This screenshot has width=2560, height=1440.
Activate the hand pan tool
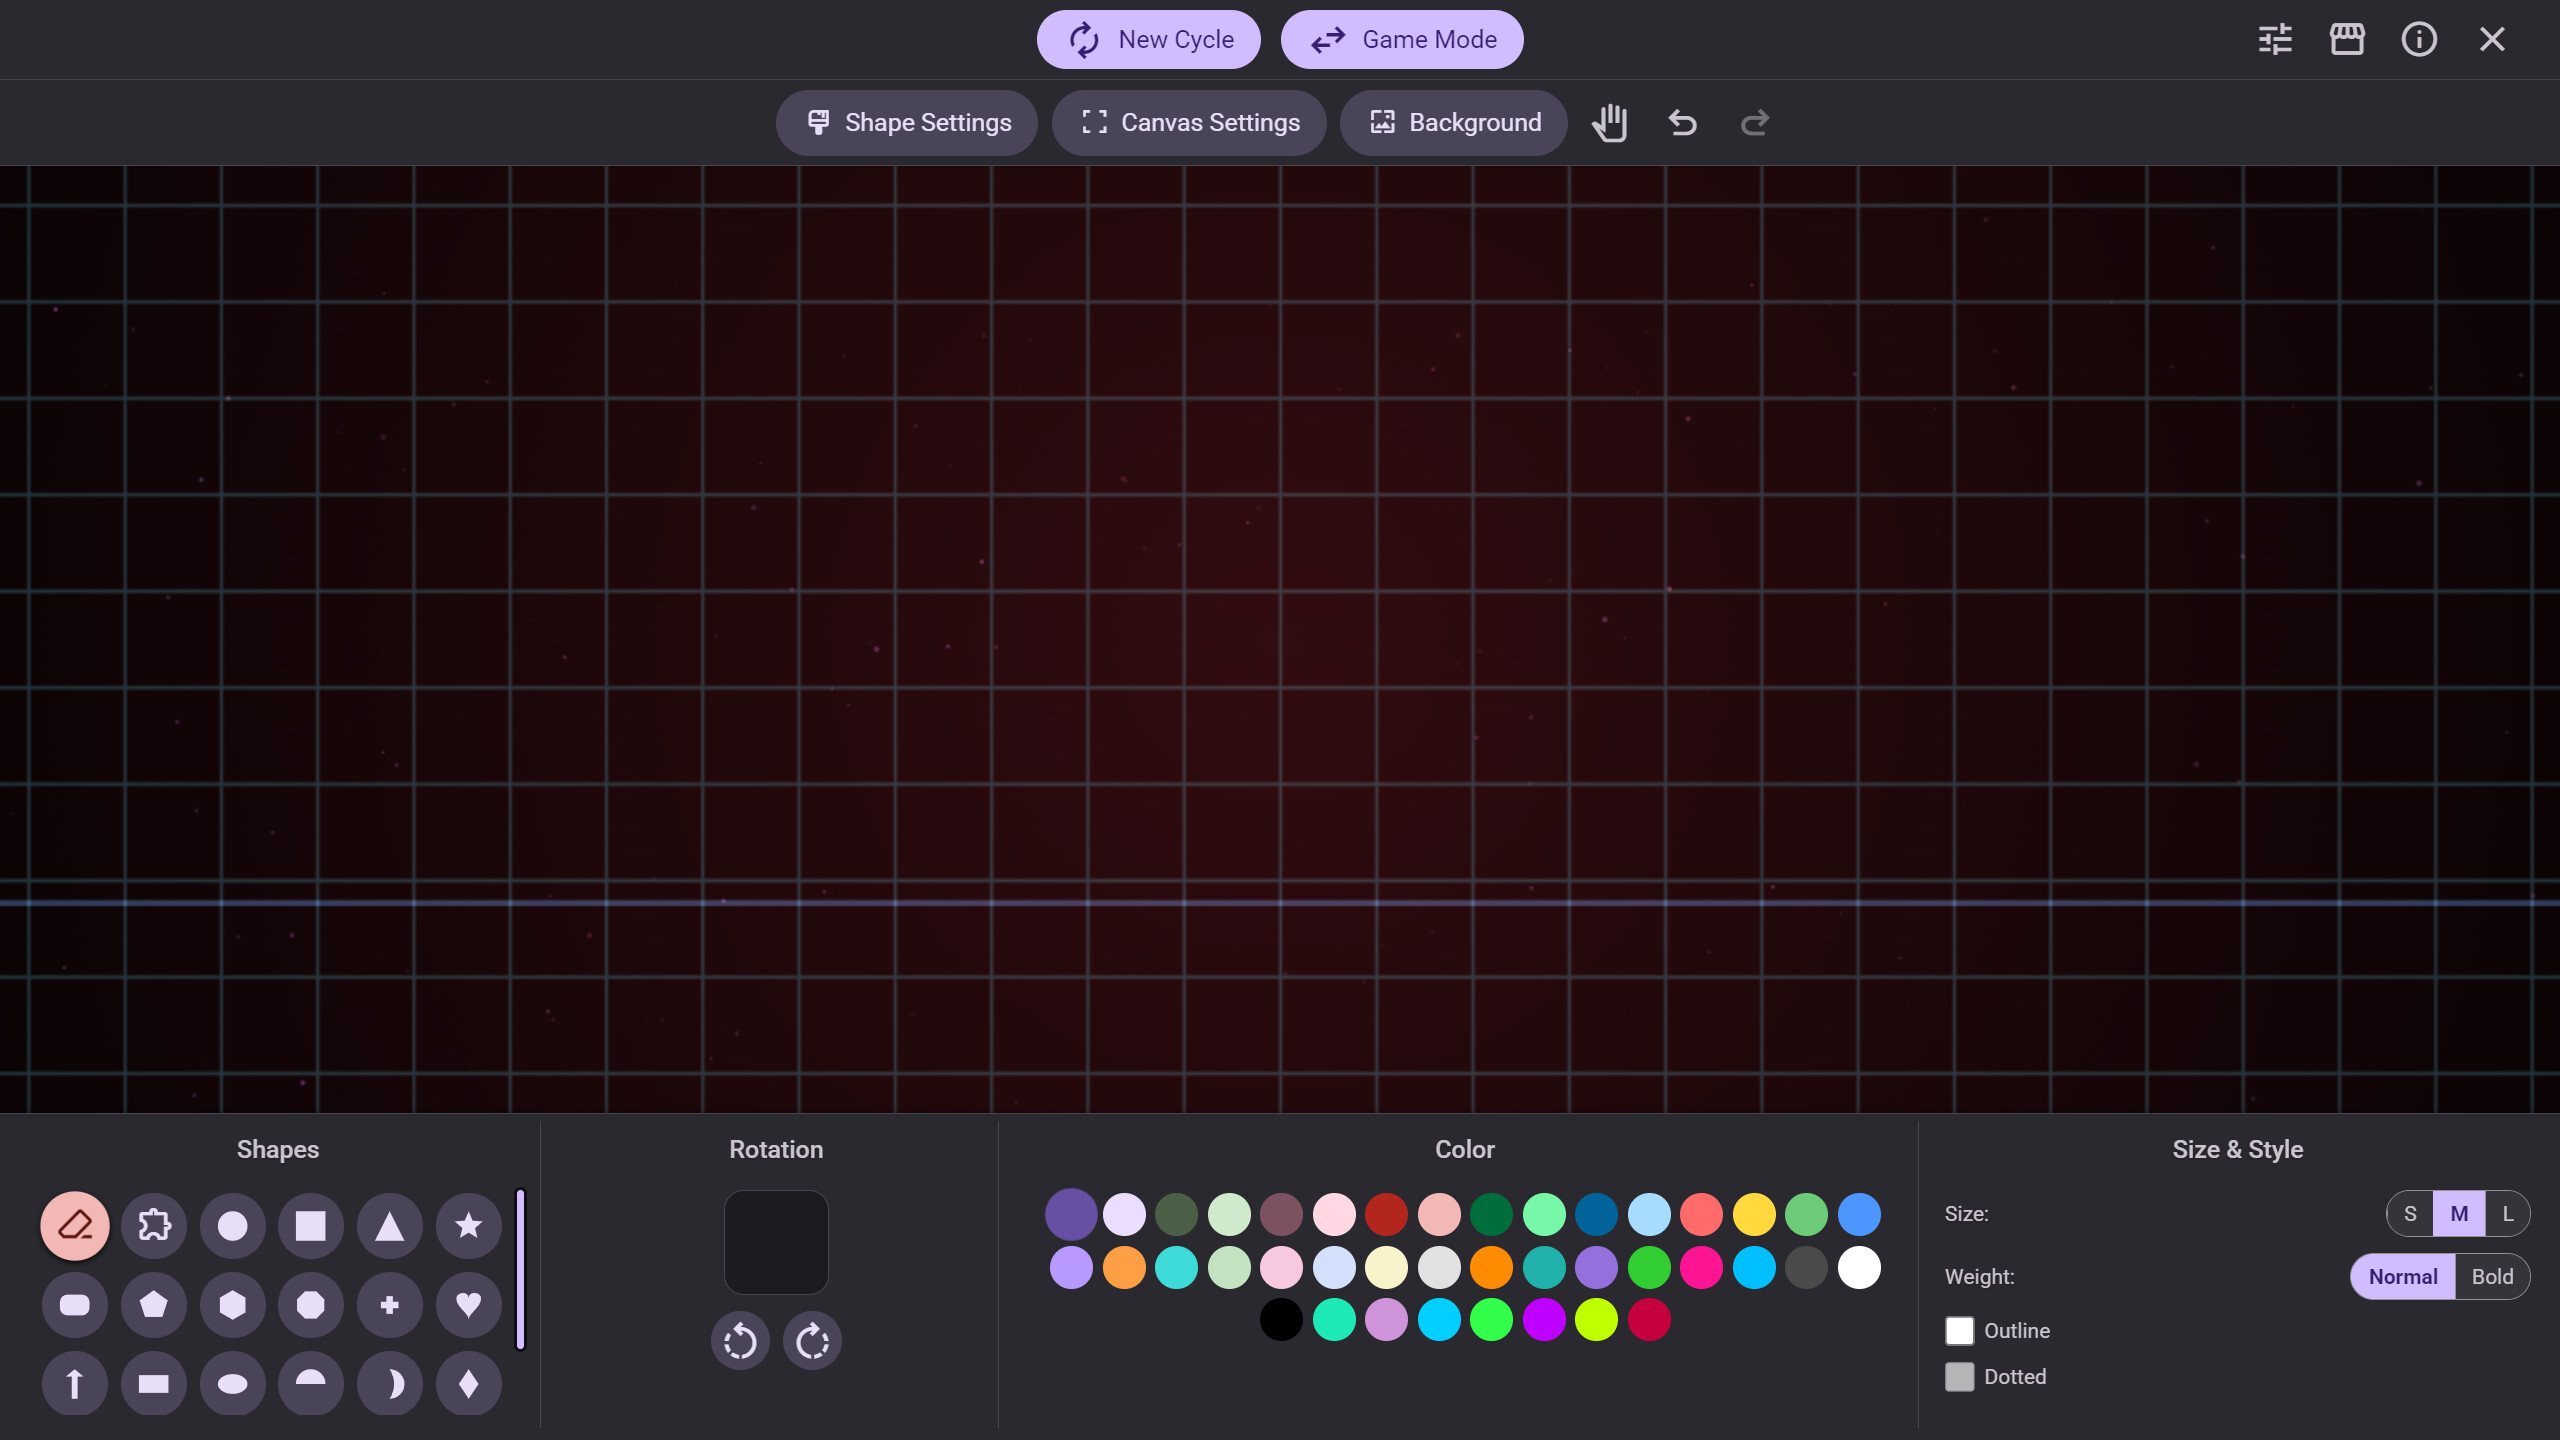1609,122
